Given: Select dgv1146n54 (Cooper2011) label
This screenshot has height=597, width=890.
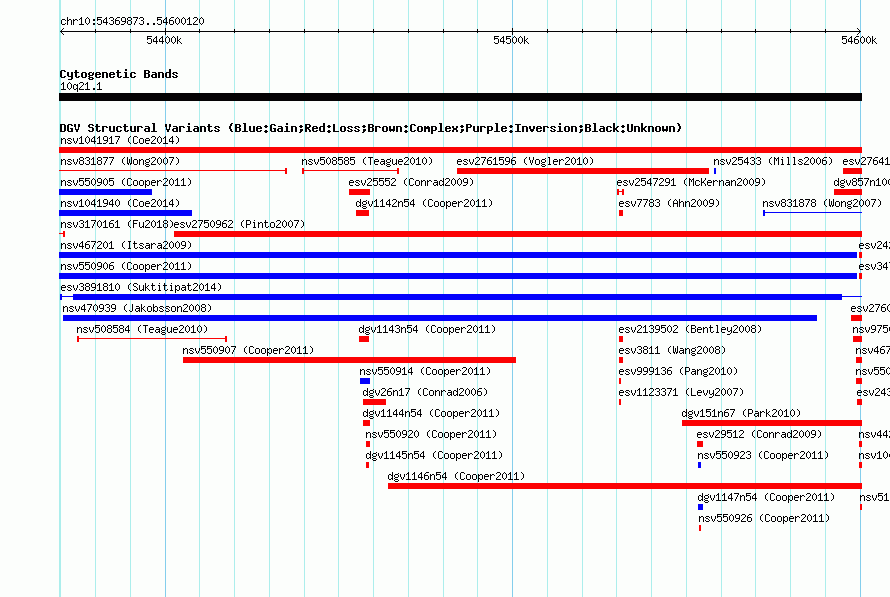Looking at the screenshot, I should coord(456,476).
